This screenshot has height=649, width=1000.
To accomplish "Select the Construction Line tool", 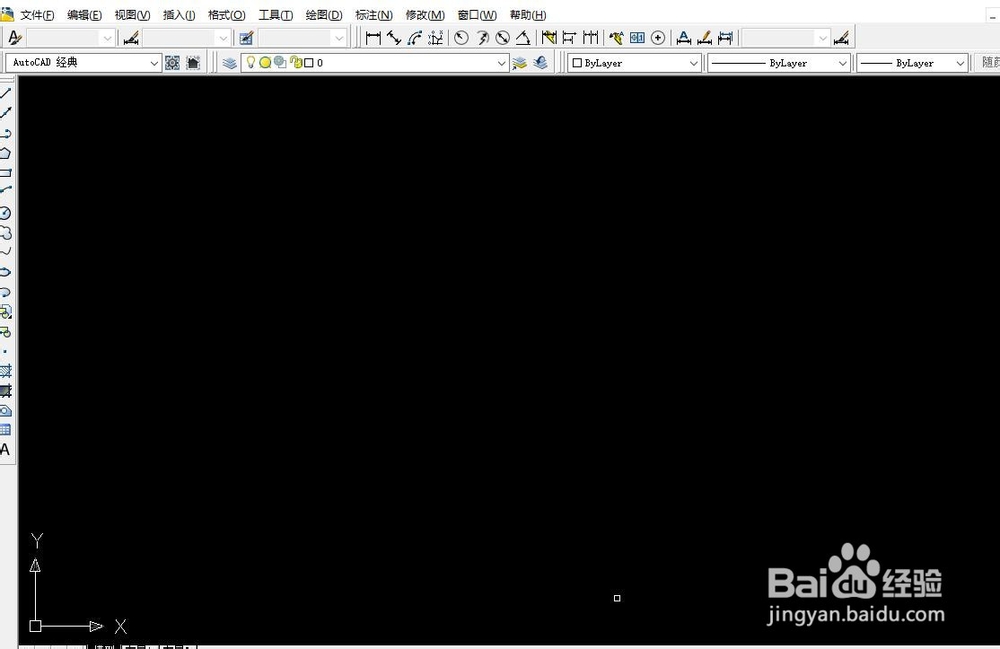I will (6, 113).
